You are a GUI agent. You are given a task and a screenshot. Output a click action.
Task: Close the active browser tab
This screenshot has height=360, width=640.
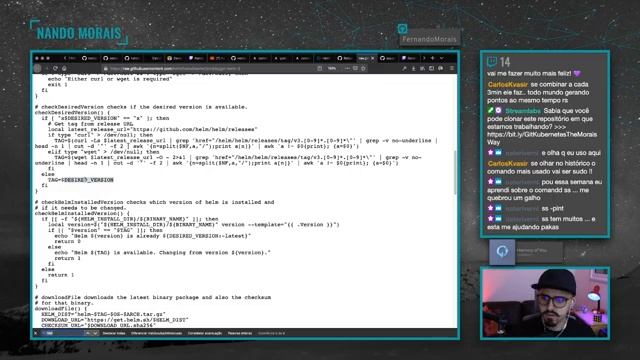373,58
